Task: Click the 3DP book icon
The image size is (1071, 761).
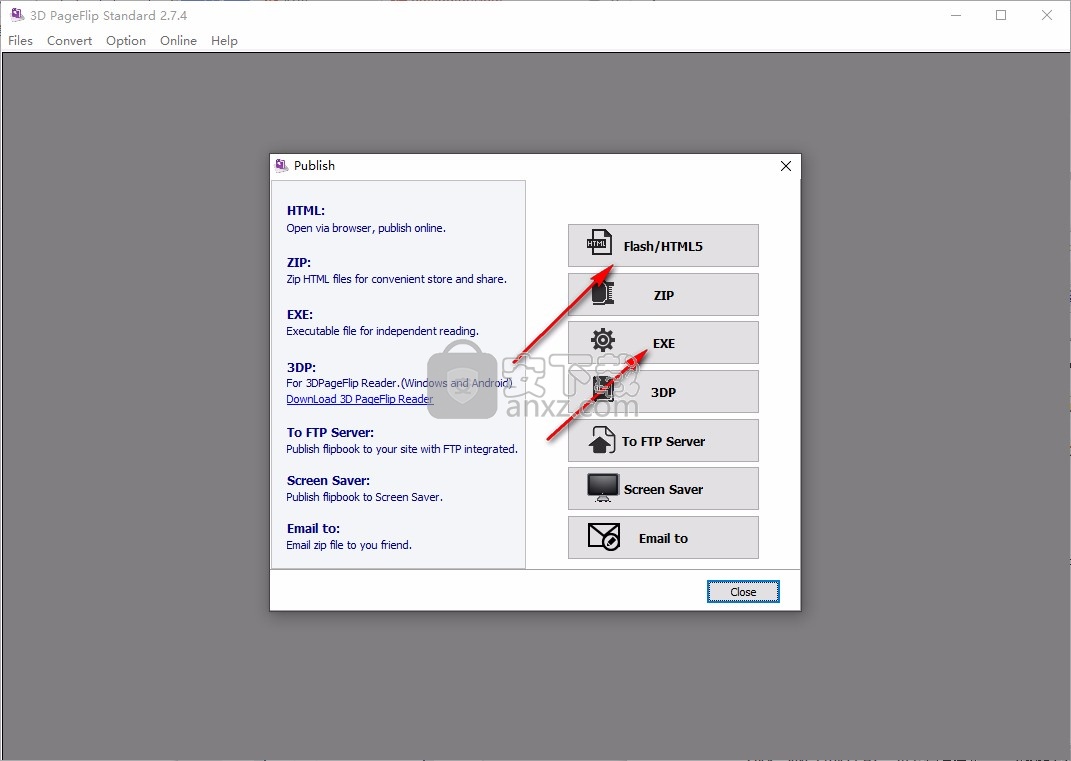Action: (603, 389)
